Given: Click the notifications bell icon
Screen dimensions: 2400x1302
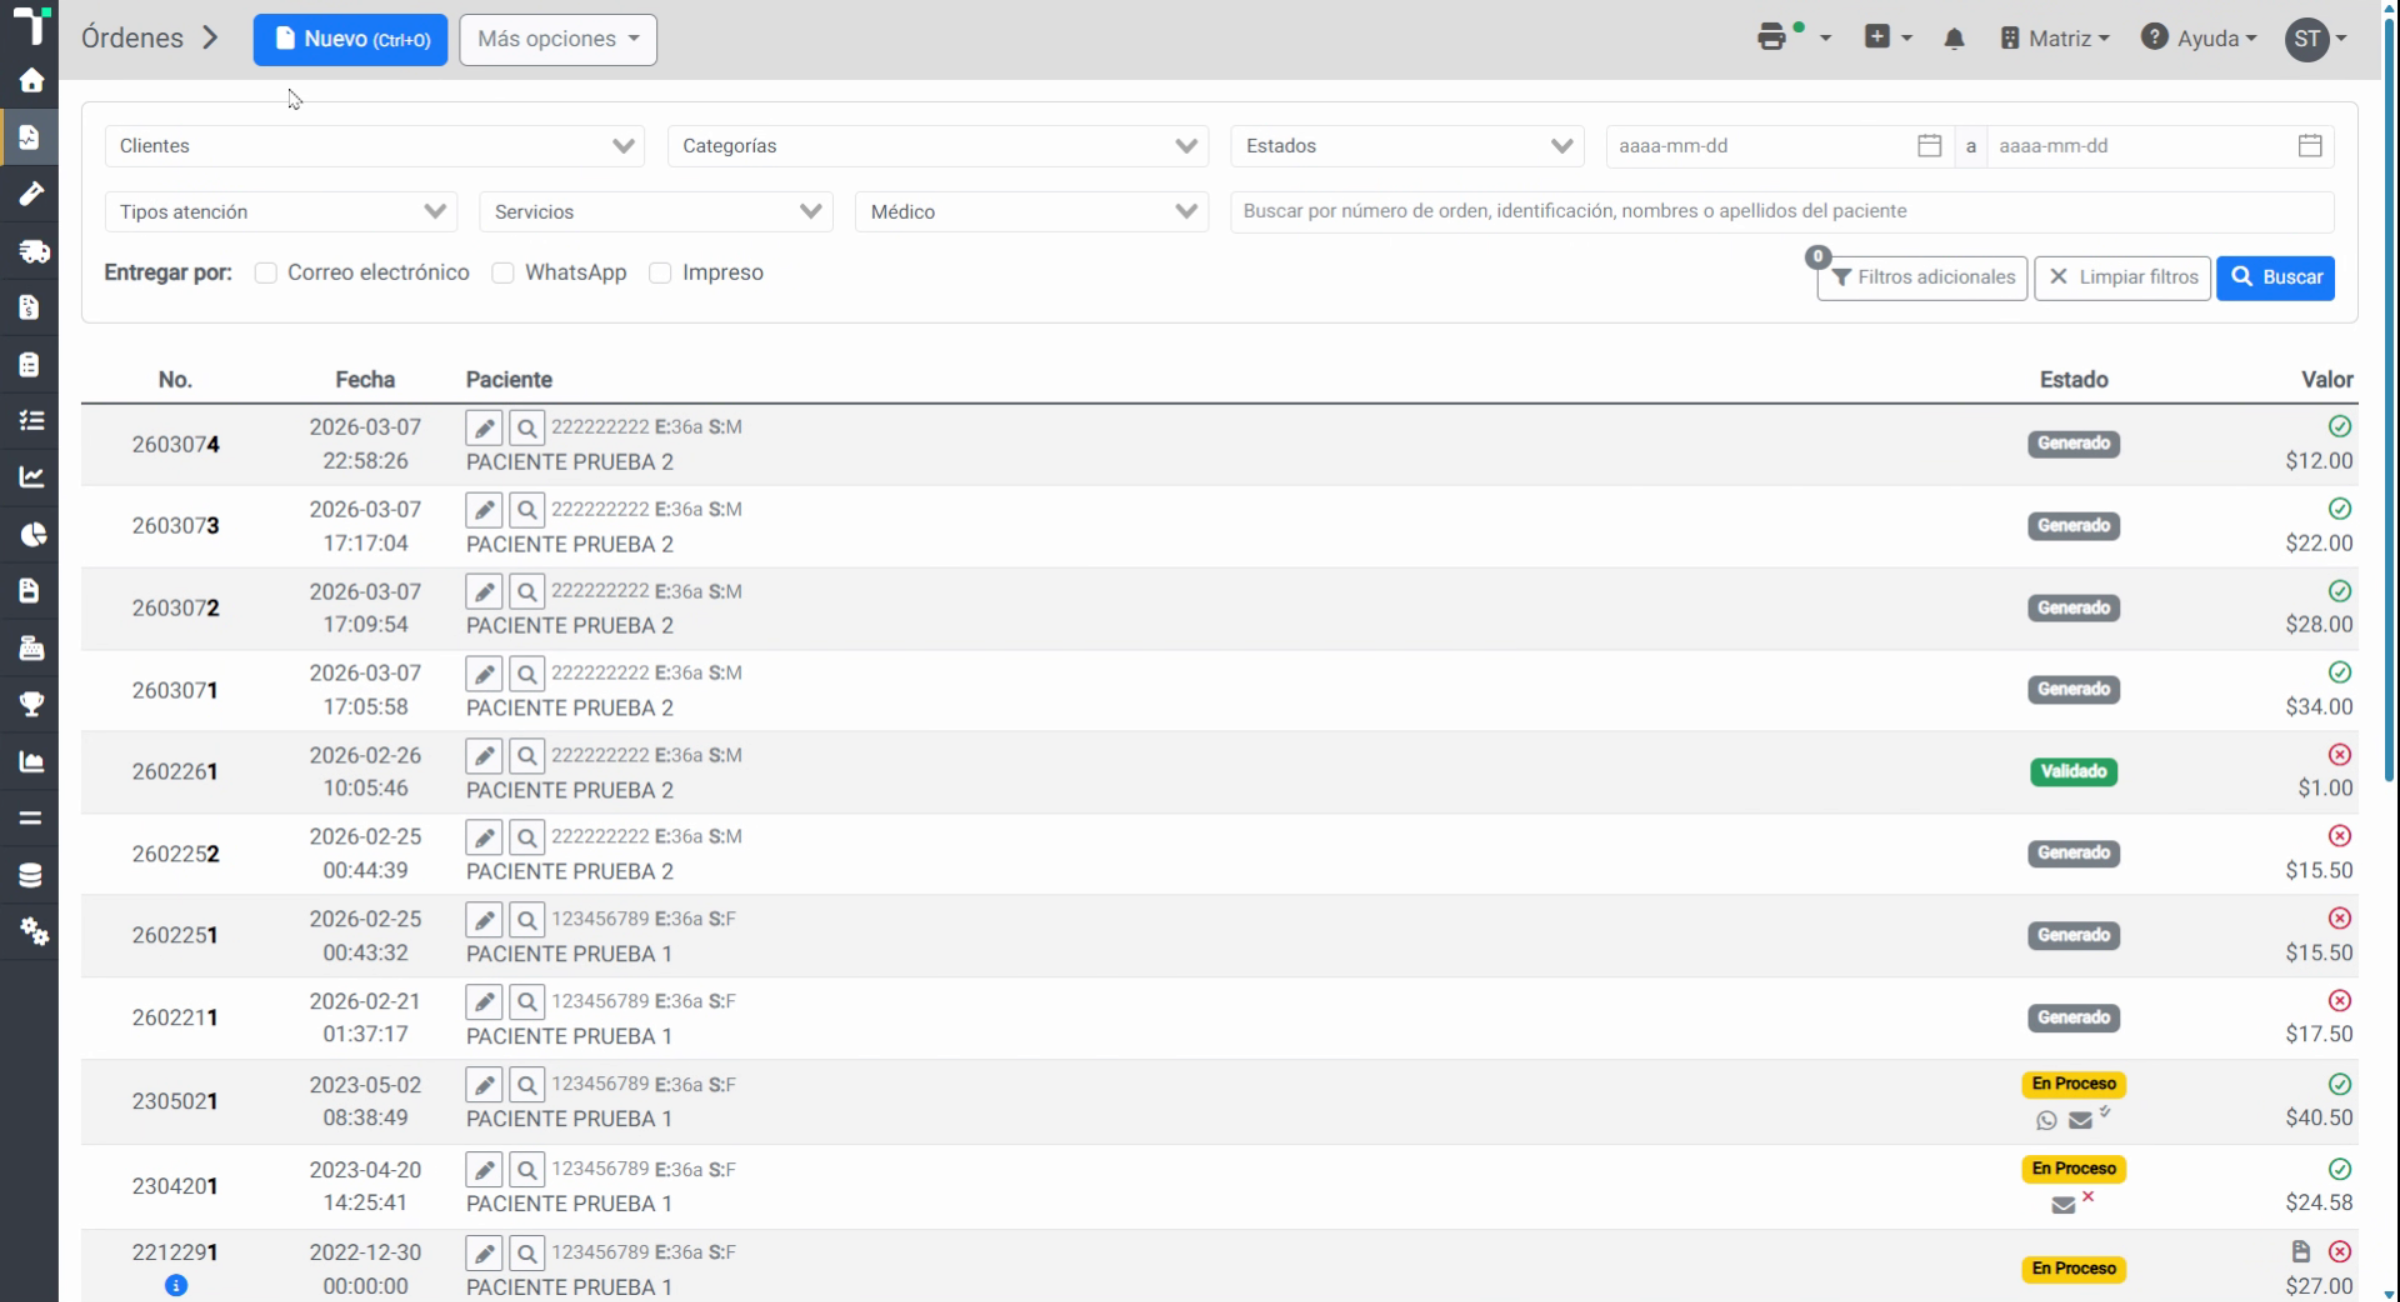Looking at the screenshot, I should [1954, 38].
